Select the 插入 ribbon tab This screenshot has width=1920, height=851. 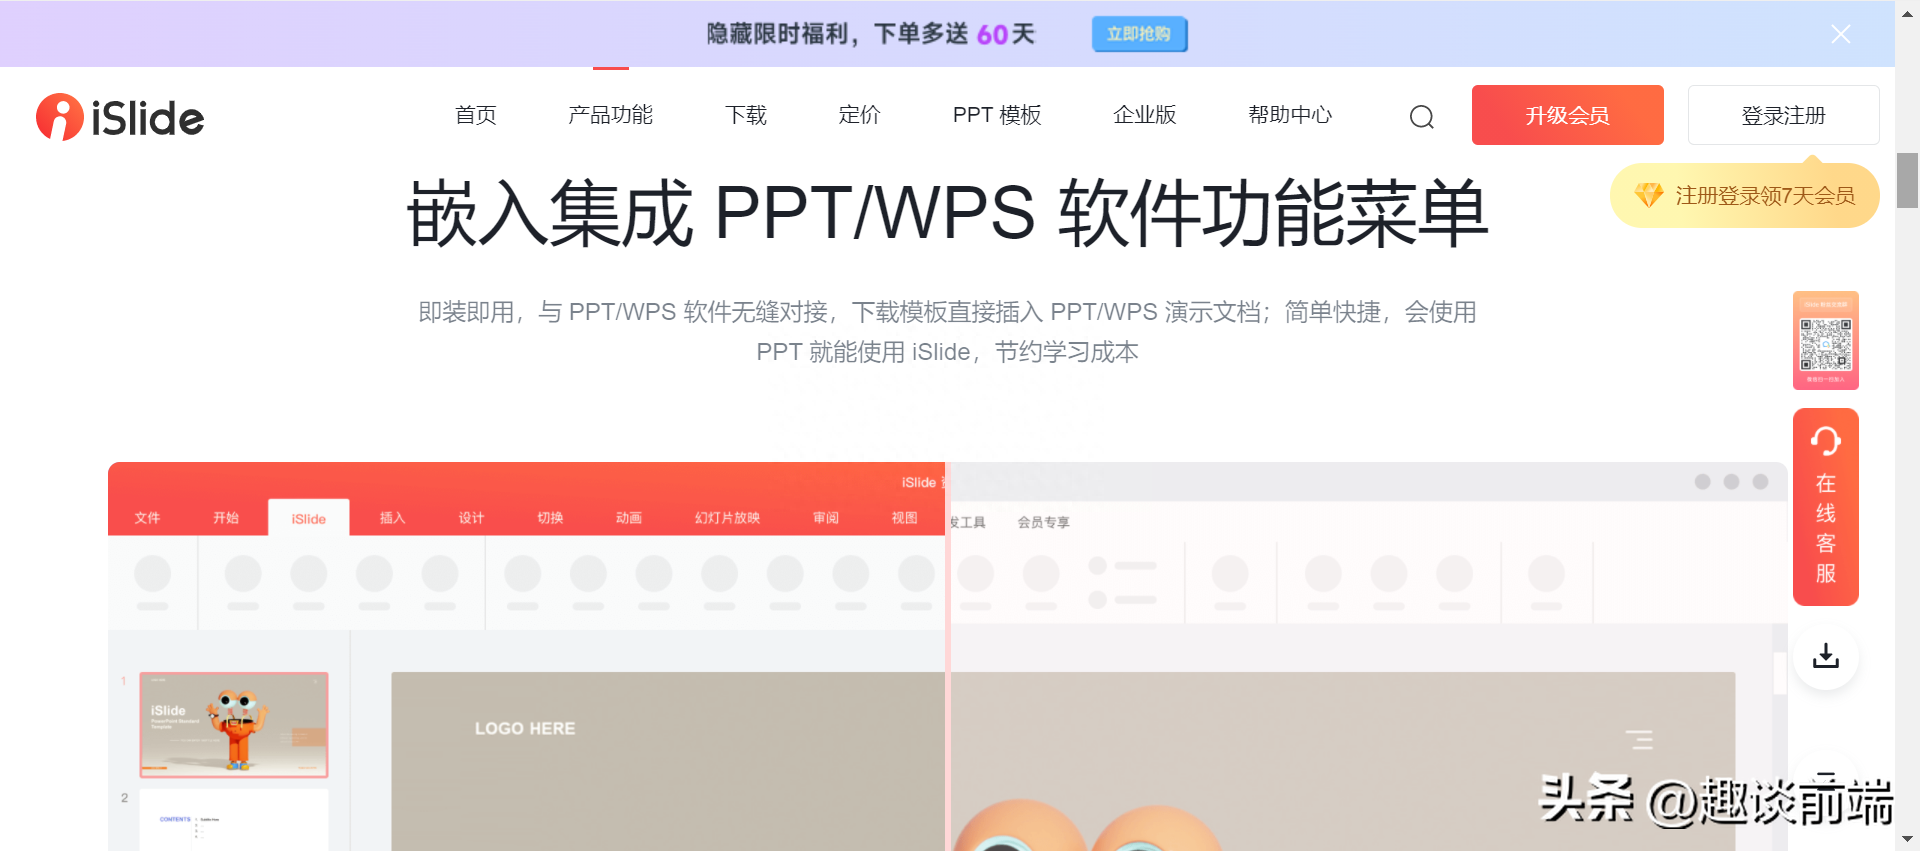tap(392, 518)
